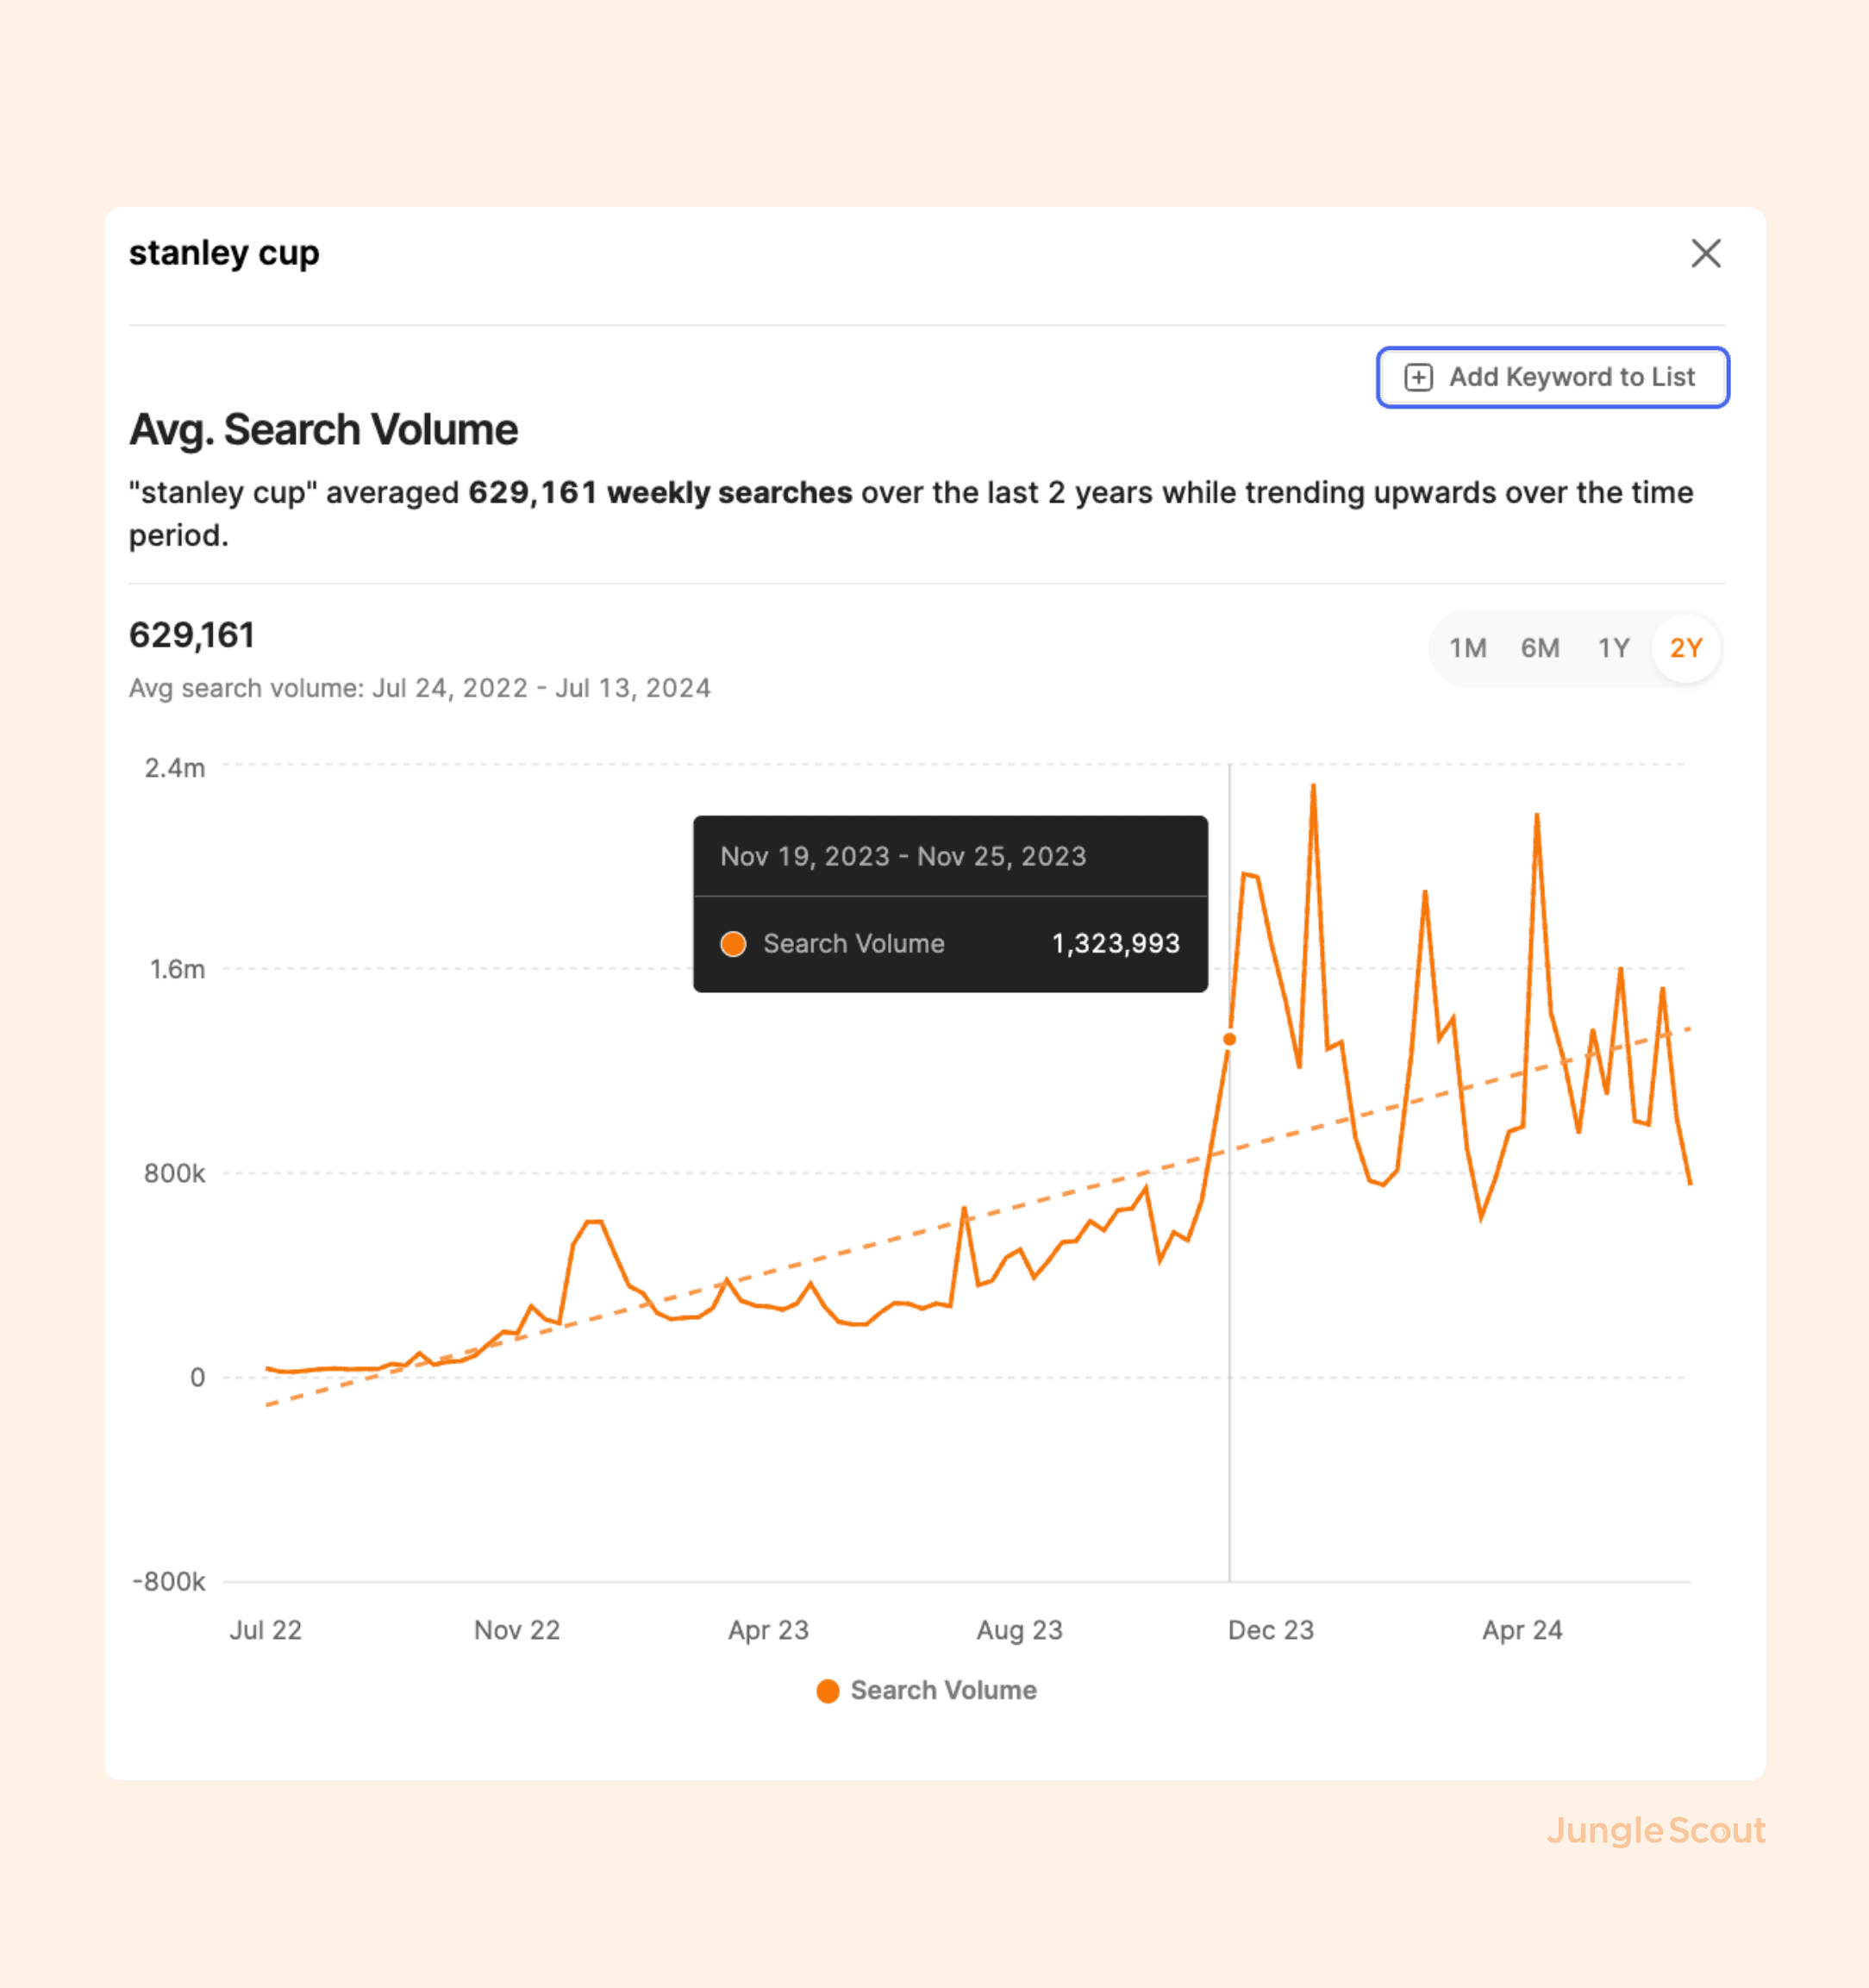Show the 1Y search volume range
This screenshot has height=1988, width=1869.
1613,648
